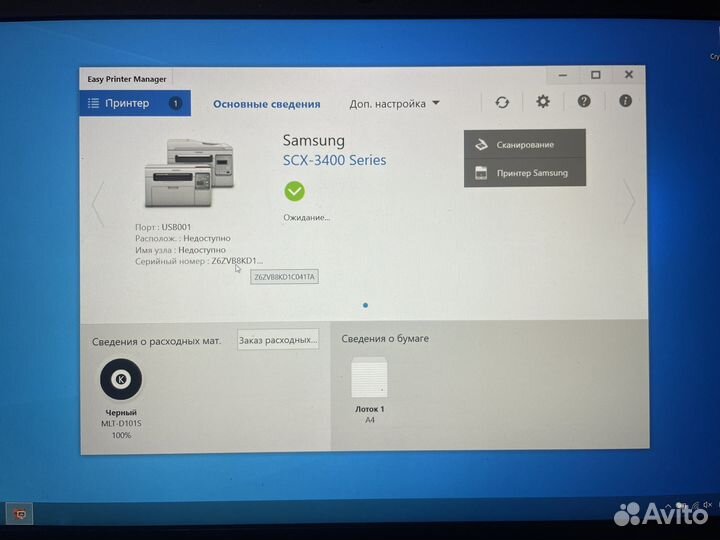Viewport: 720px width, 540px height.
Task: Click the Сведения о расходных мат. heading
Action: [156, 341]
